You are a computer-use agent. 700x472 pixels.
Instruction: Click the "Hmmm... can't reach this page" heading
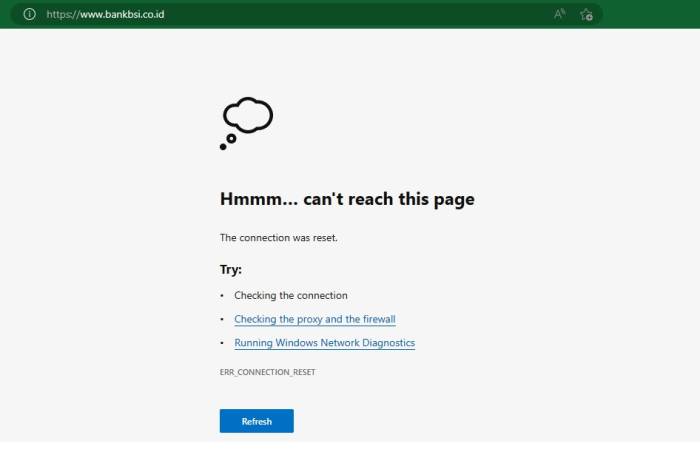tap(347, 199)
